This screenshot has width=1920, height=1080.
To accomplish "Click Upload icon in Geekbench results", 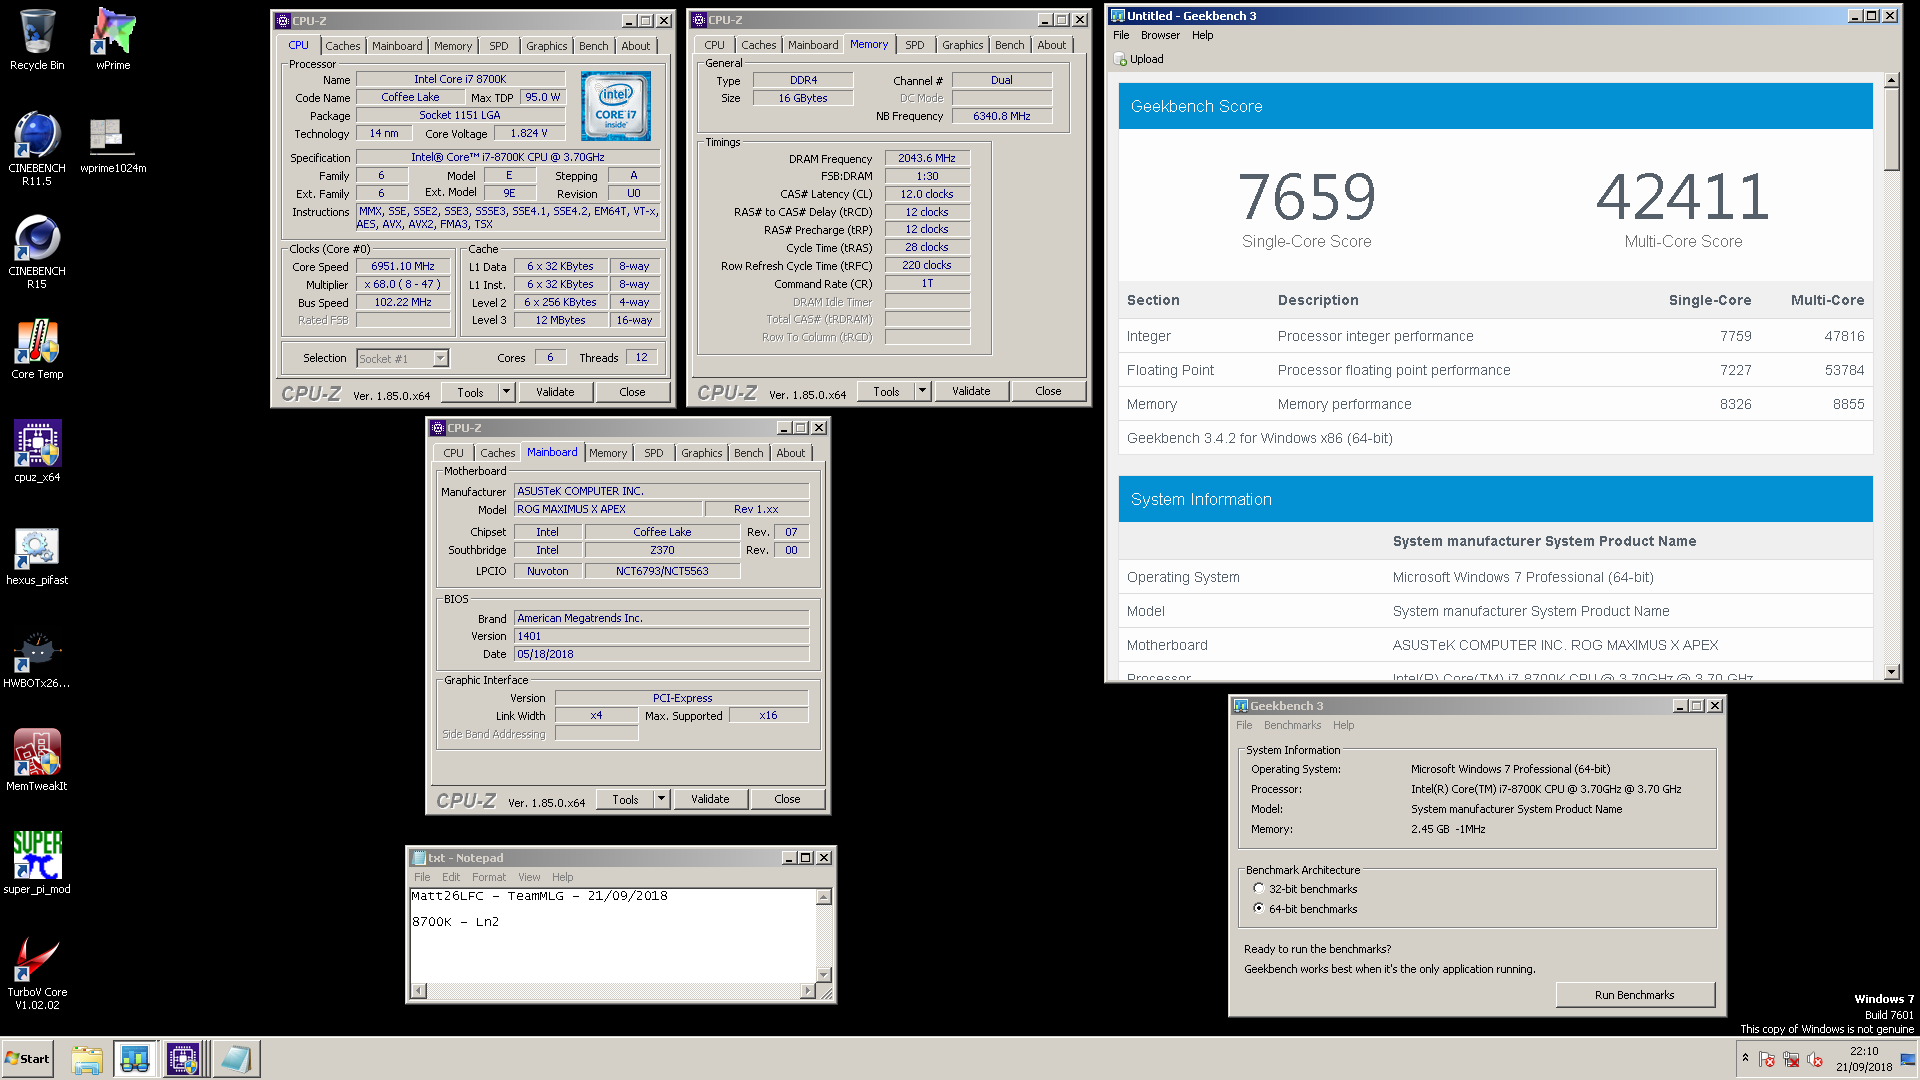I will 1139,59.
